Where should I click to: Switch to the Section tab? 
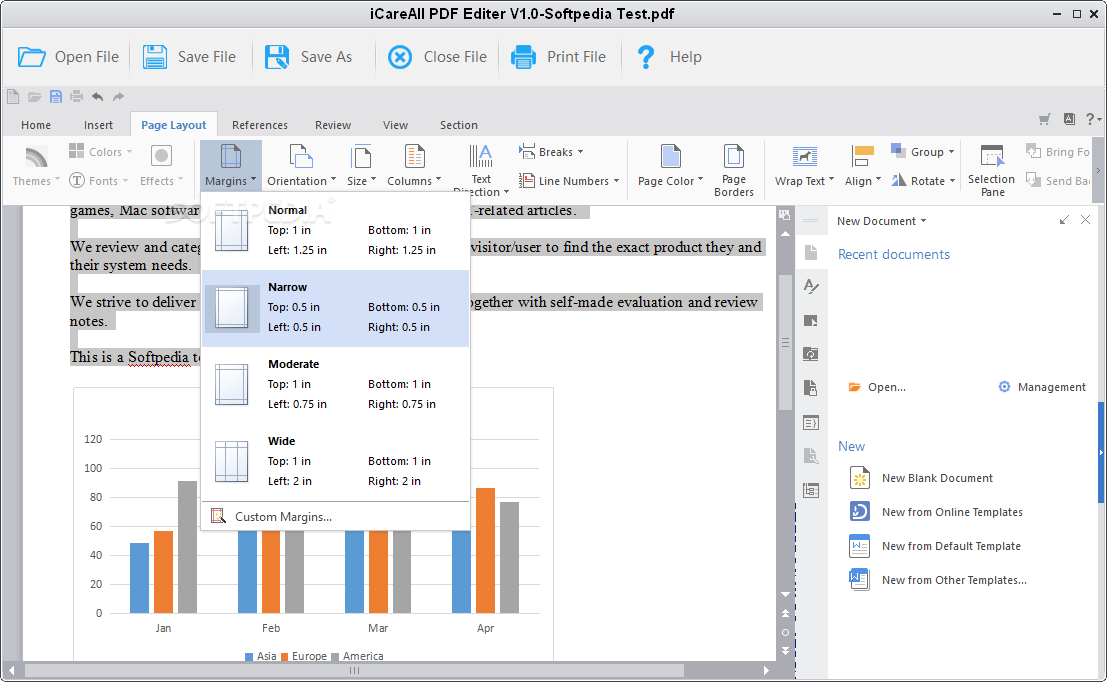click(459, 125)
